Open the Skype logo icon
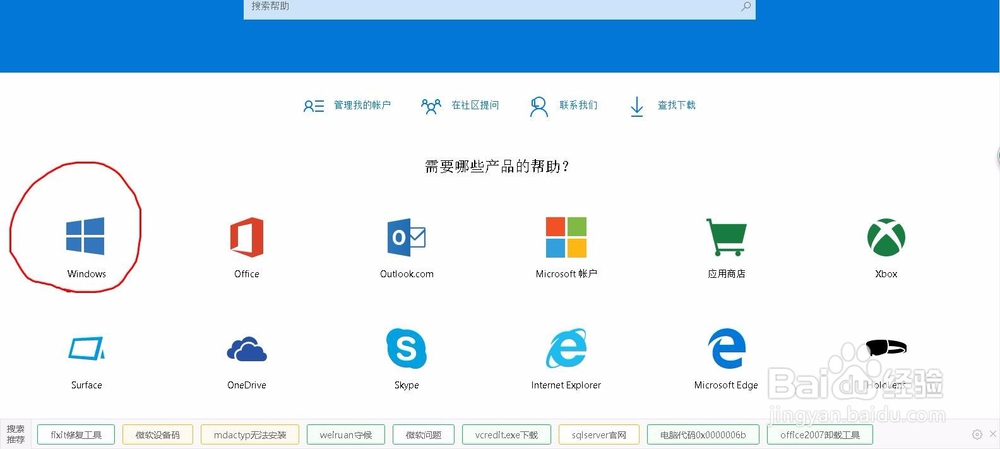The width and height of the screenshot is (1000, 449). point(406,348)
